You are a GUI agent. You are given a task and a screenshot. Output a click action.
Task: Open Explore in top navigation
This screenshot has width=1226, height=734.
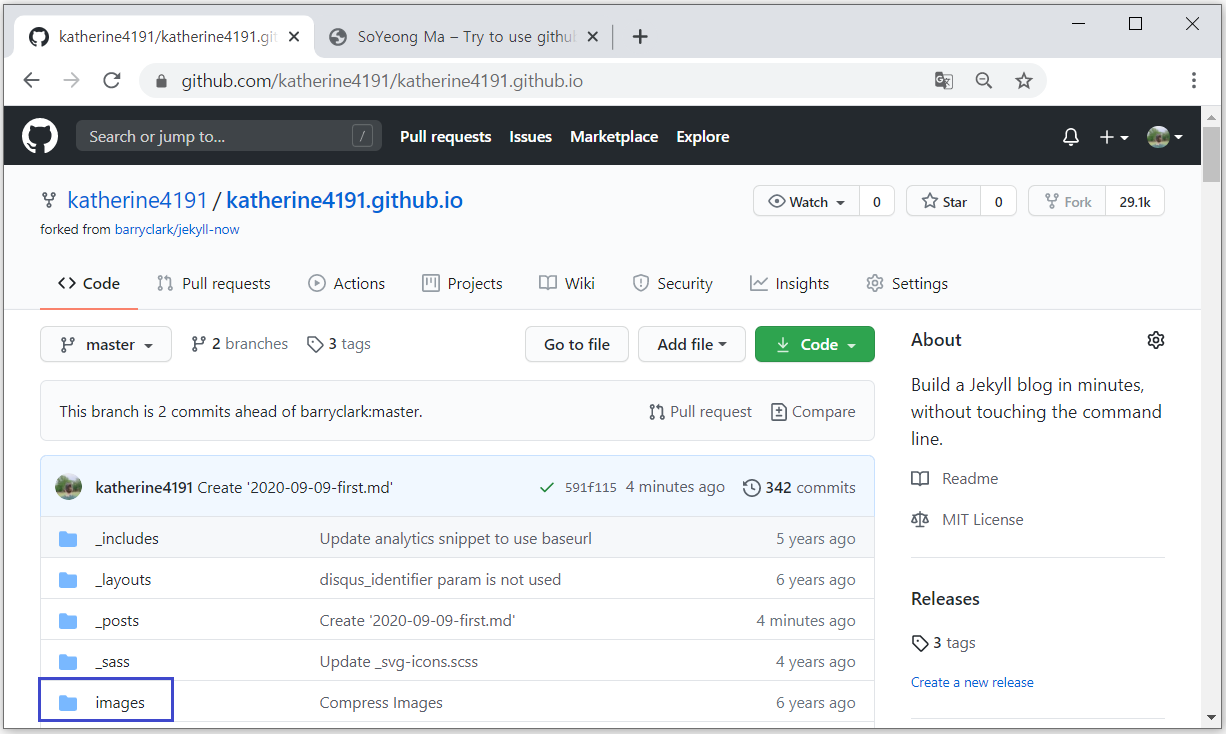coord(702,137)
